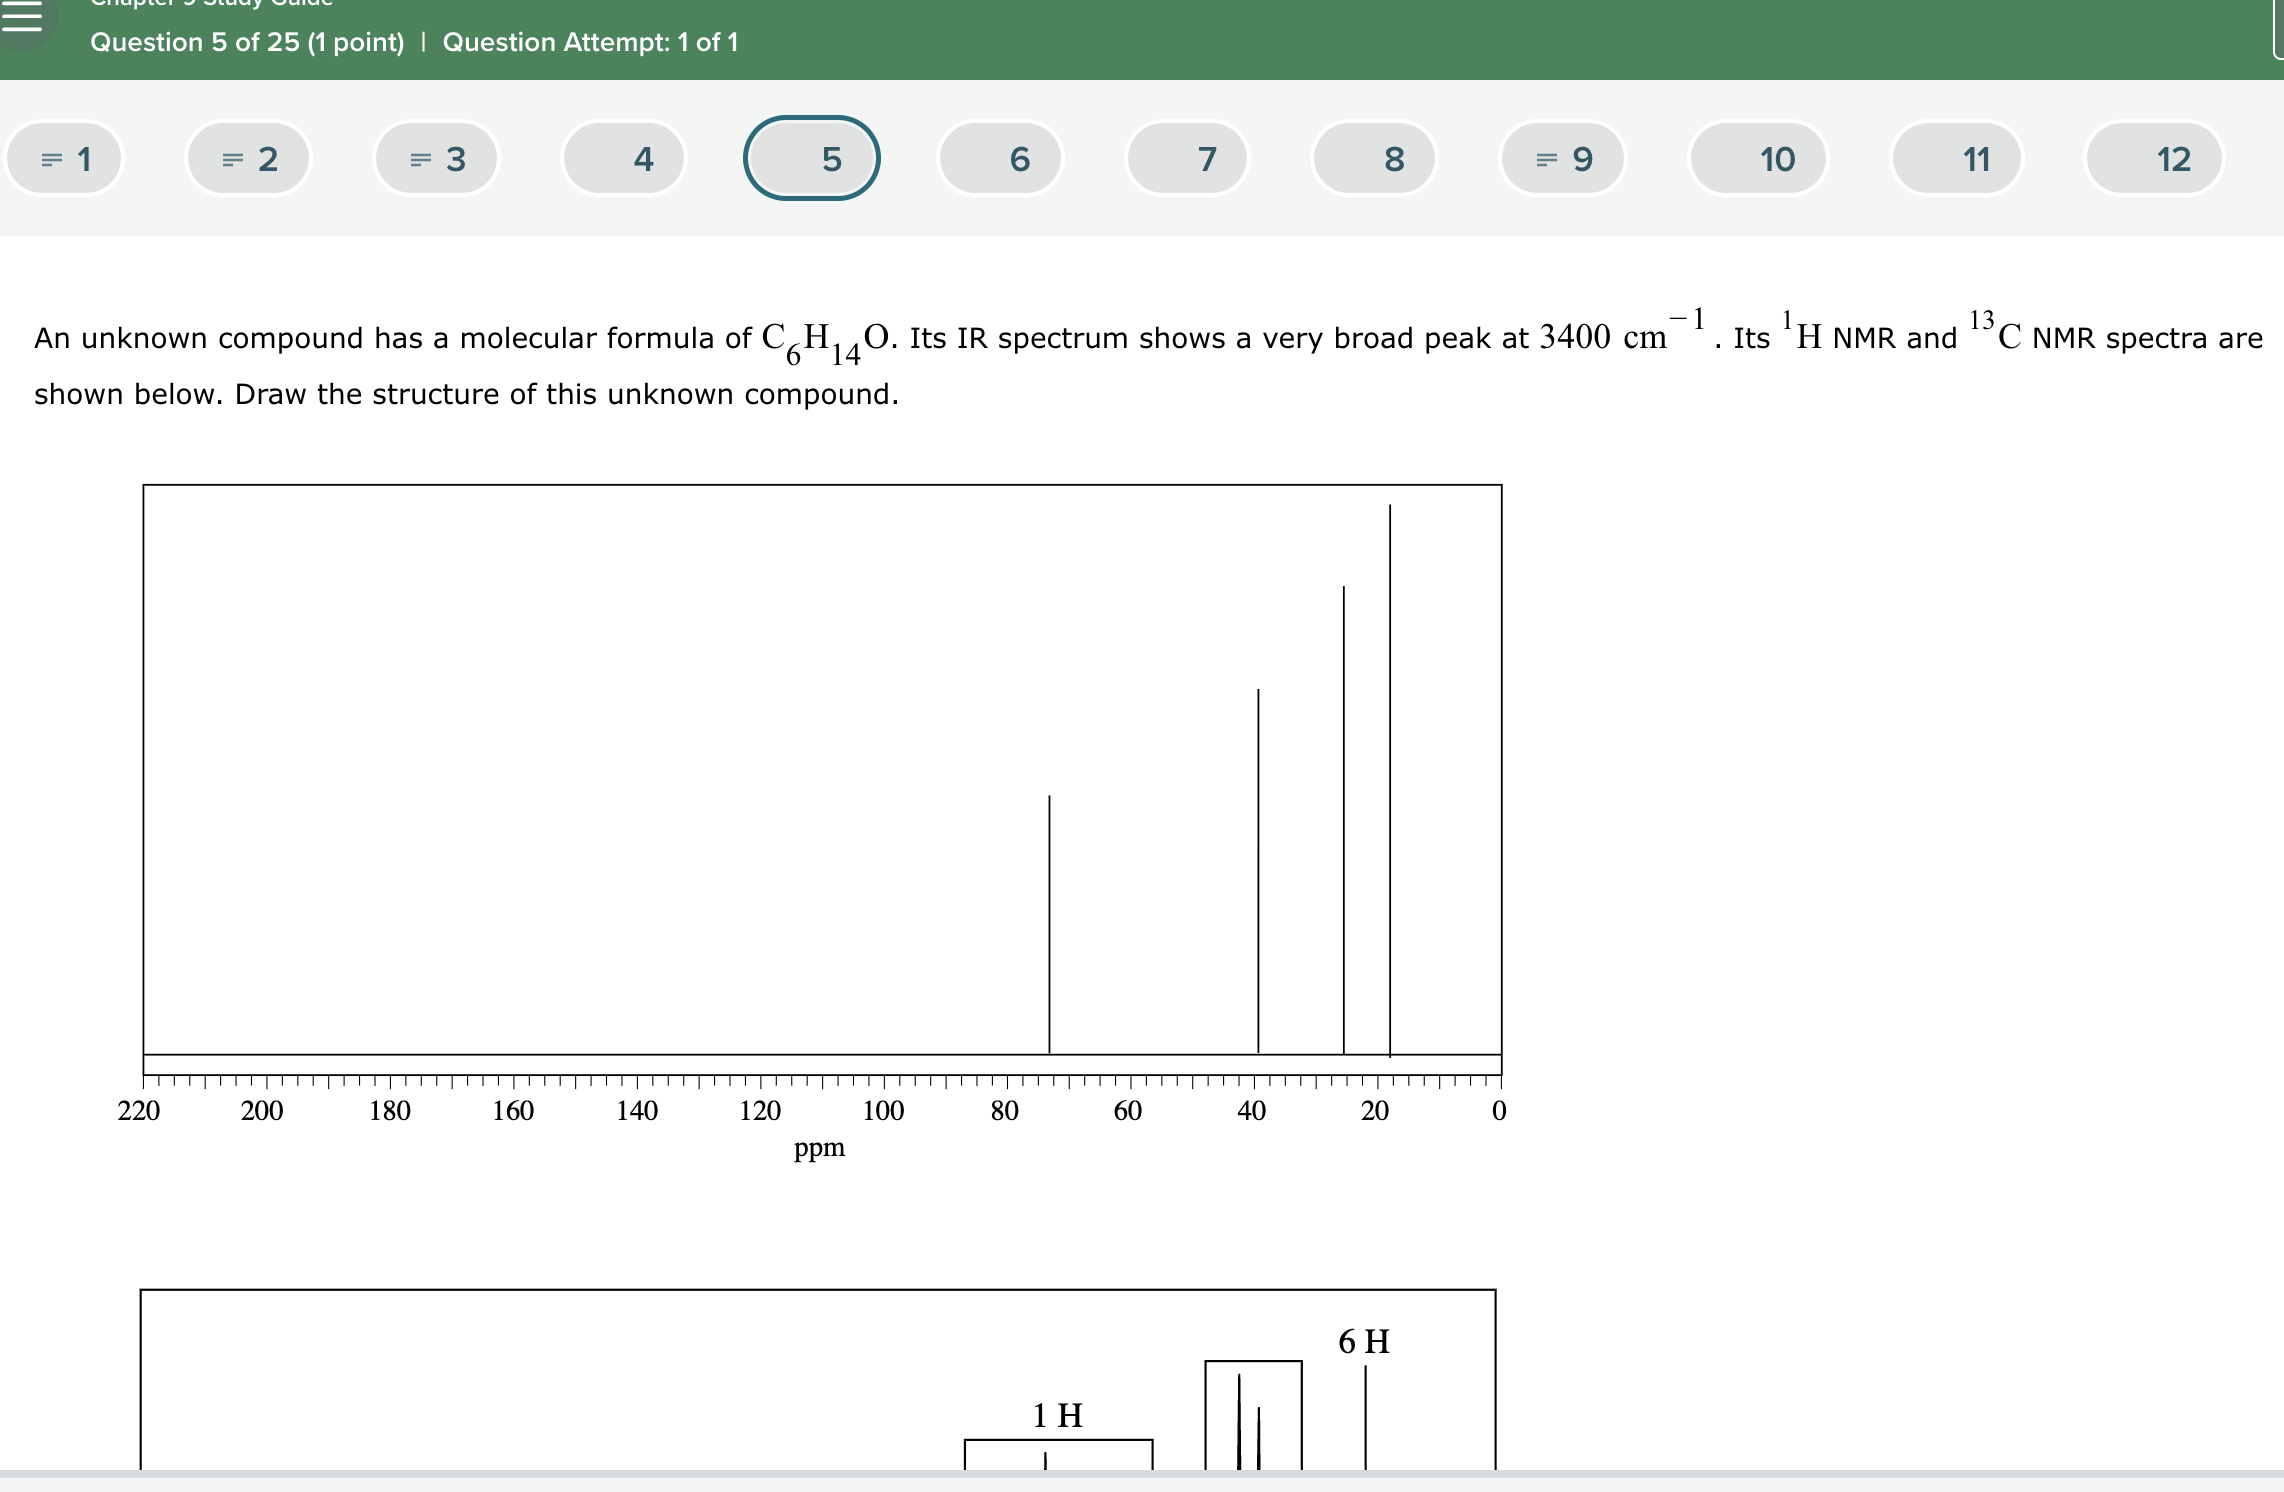
Task: Go to question 2
Action: pos(248,159)
